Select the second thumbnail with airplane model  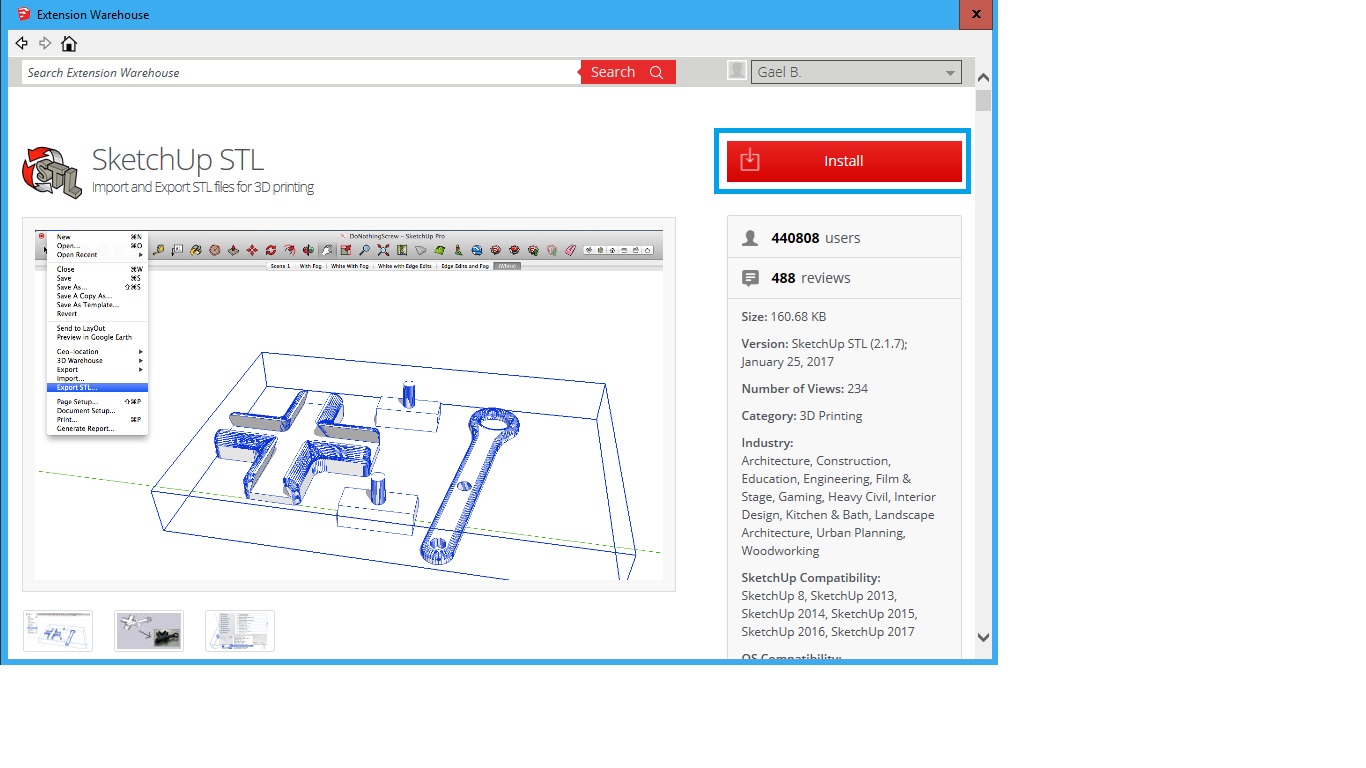149,631
